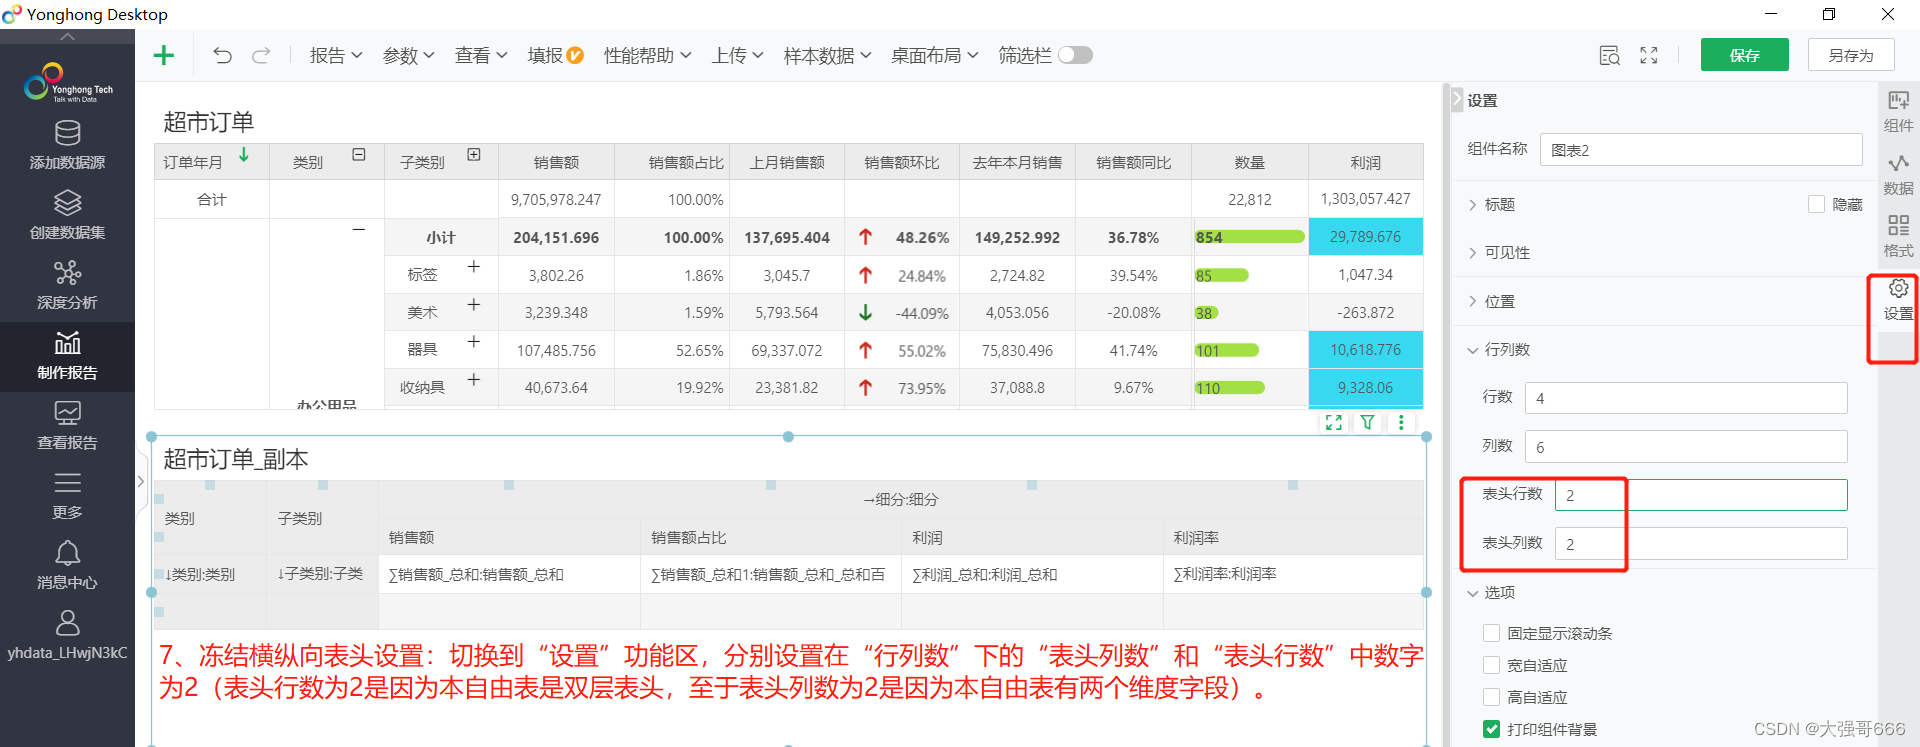Click the 另存为 button
The width and height of the screenshot is (1920, 747).
(1850, 55)
